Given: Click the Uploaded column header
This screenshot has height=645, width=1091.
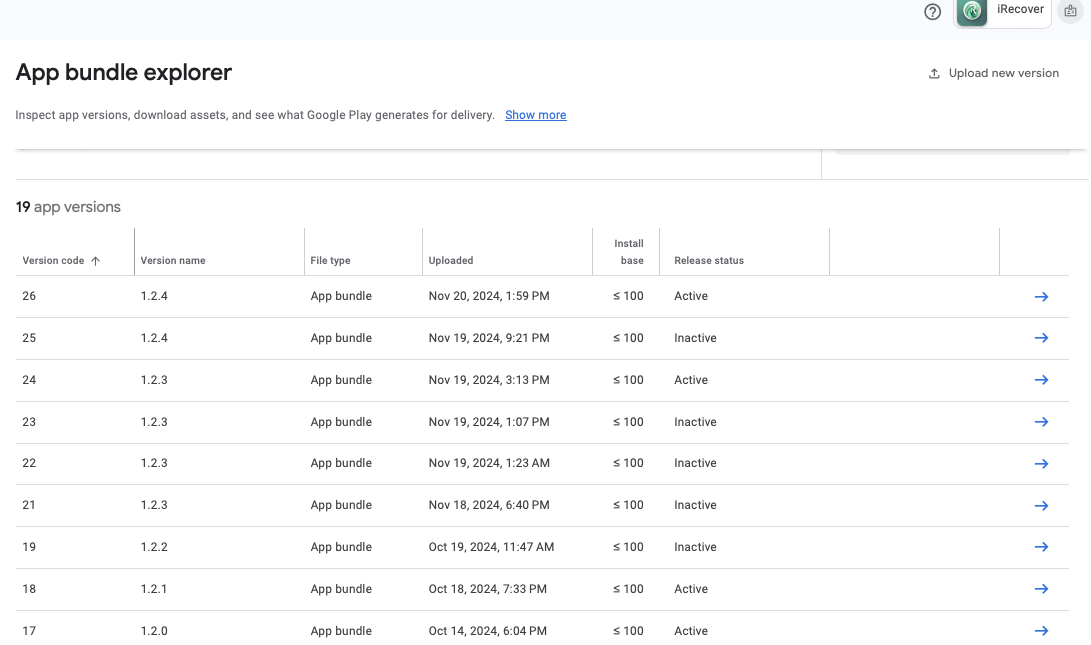Looking at the screenshot, I should [451, 261].
